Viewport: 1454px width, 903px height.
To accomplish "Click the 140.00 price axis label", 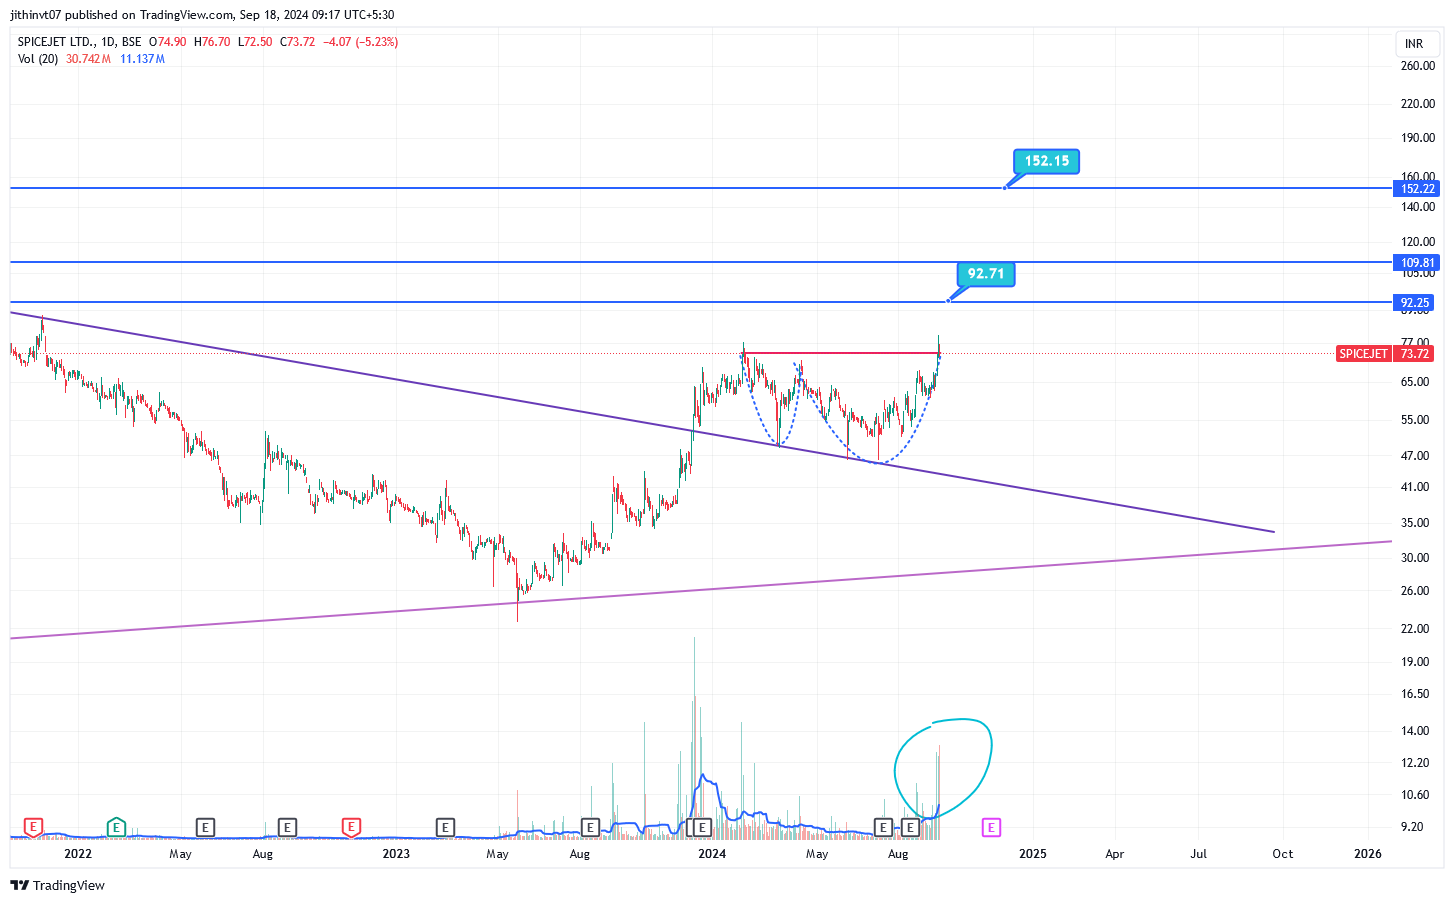I will pyautogui.click(x=1418, y=208).
